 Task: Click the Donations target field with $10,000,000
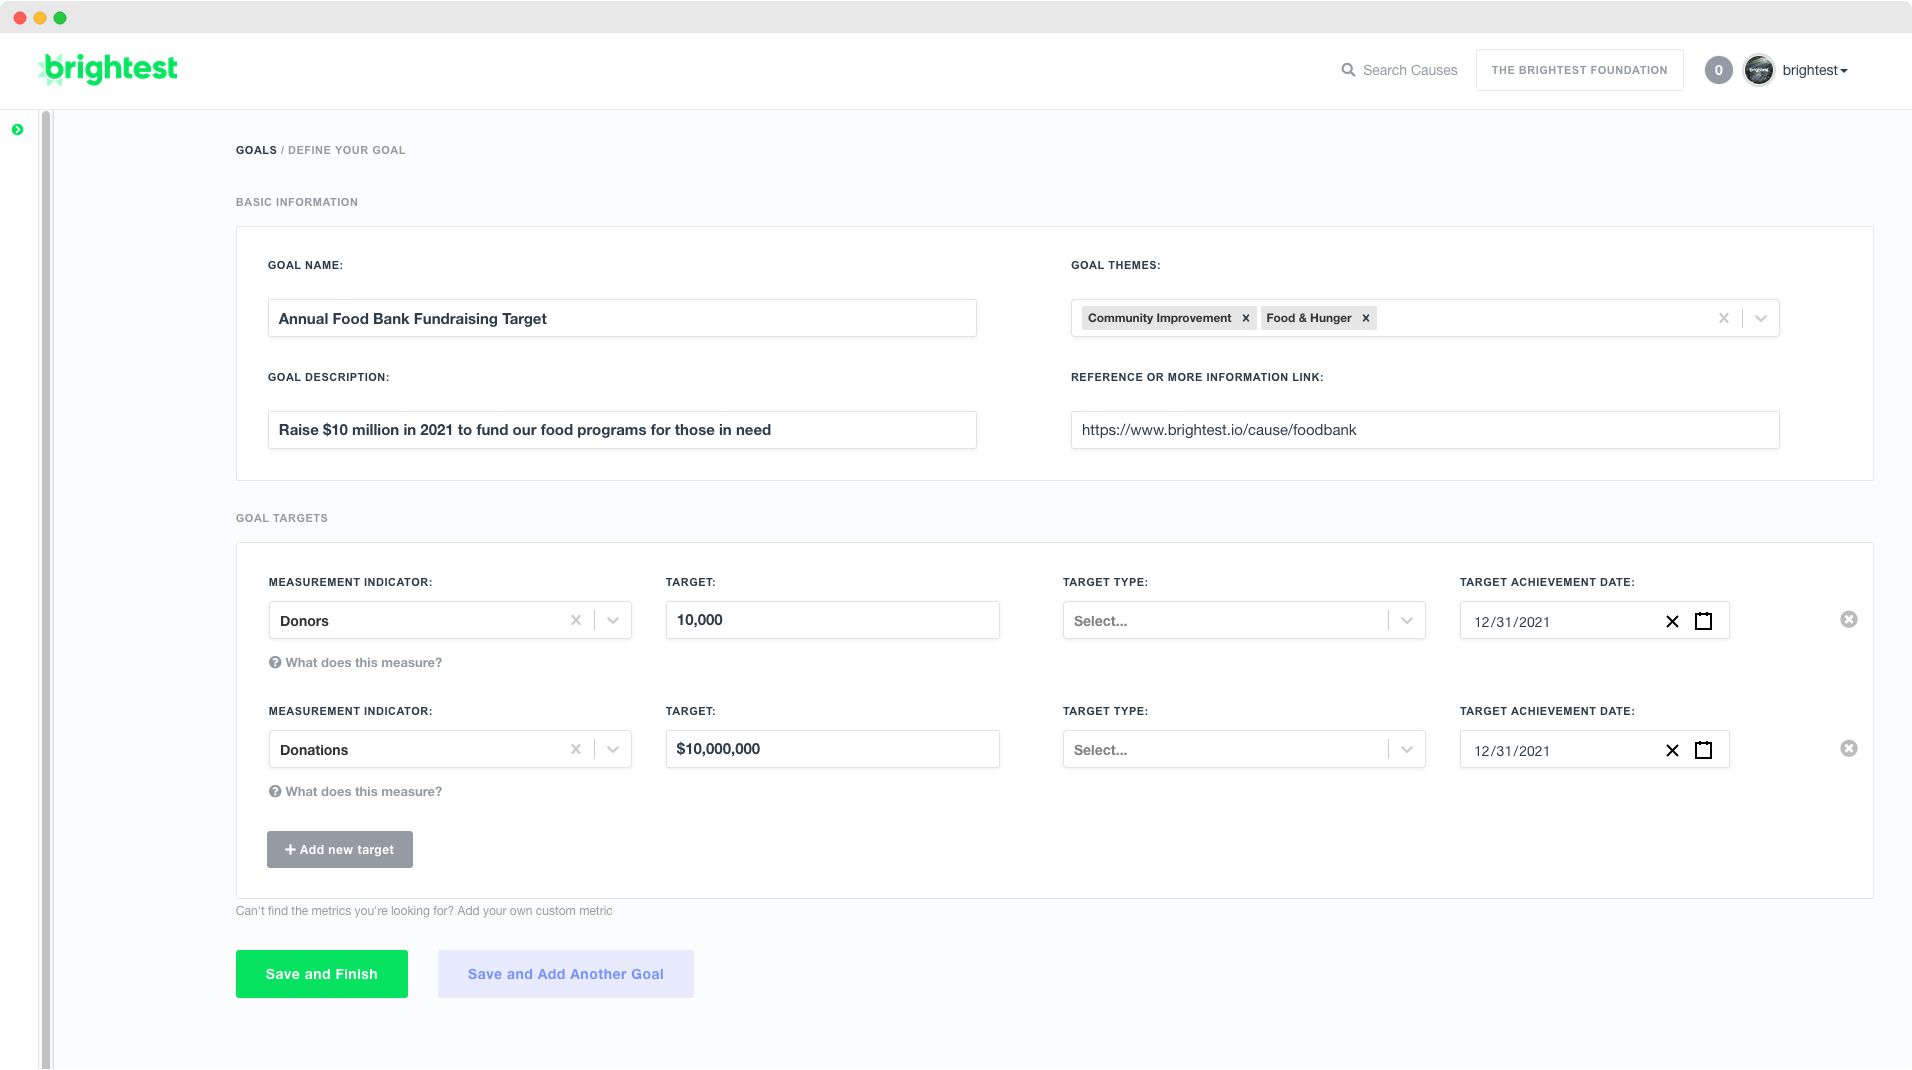coord(833,749)
